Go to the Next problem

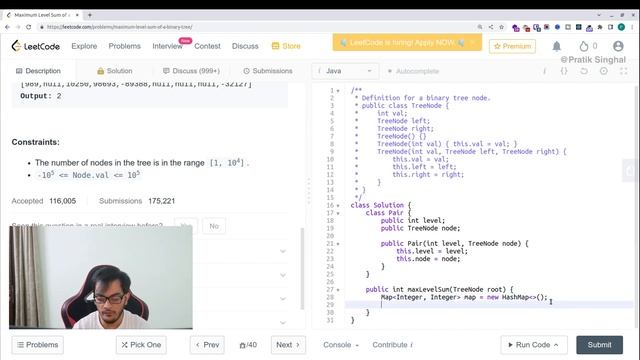click(288, 345)
